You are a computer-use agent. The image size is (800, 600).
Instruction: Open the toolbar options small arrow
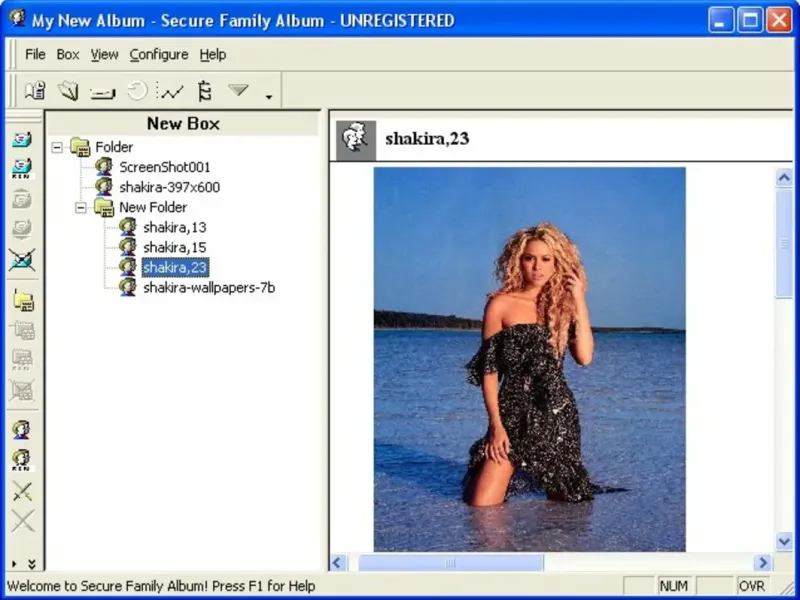(269, 96)
